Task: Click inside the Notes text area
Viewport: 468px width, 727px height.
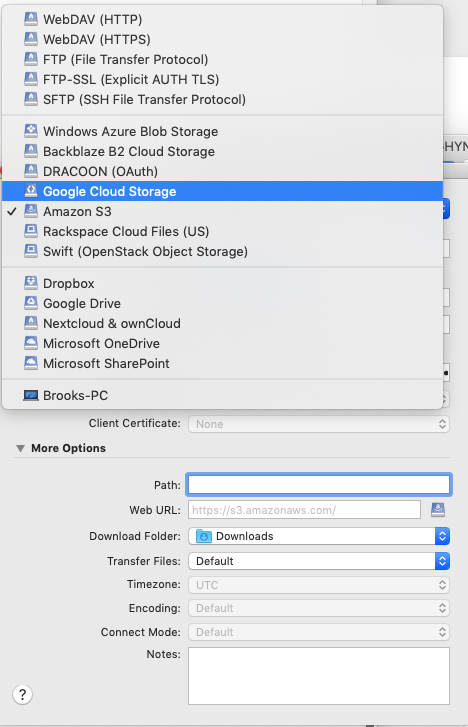Action: (x=319, y=676)
